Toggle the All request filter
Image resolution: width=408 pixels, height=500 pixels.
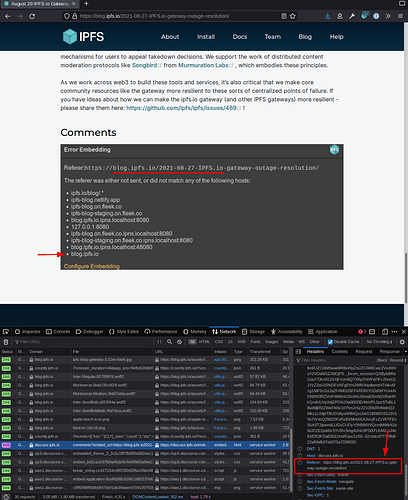pos(192,342)
